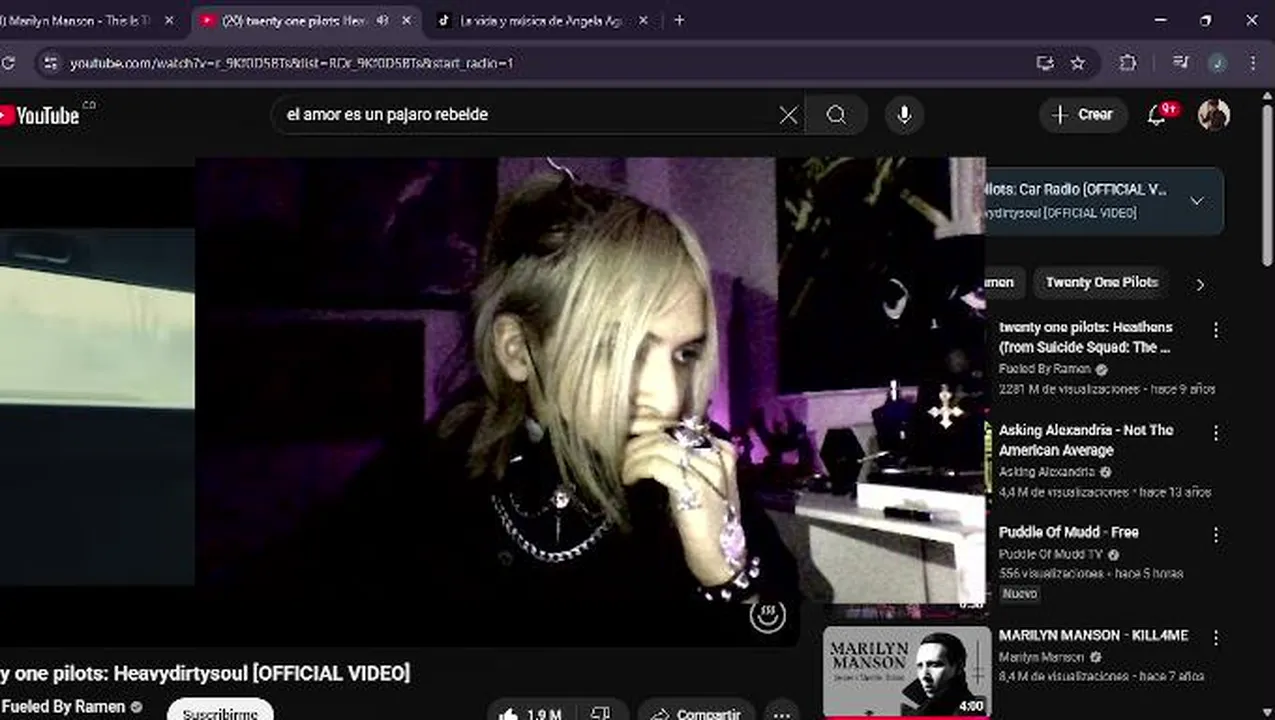The width and height of the screenshot is (1275, 720).
Task: Open Puddle Of Mudd - Free video
Action: (1069, 533)
